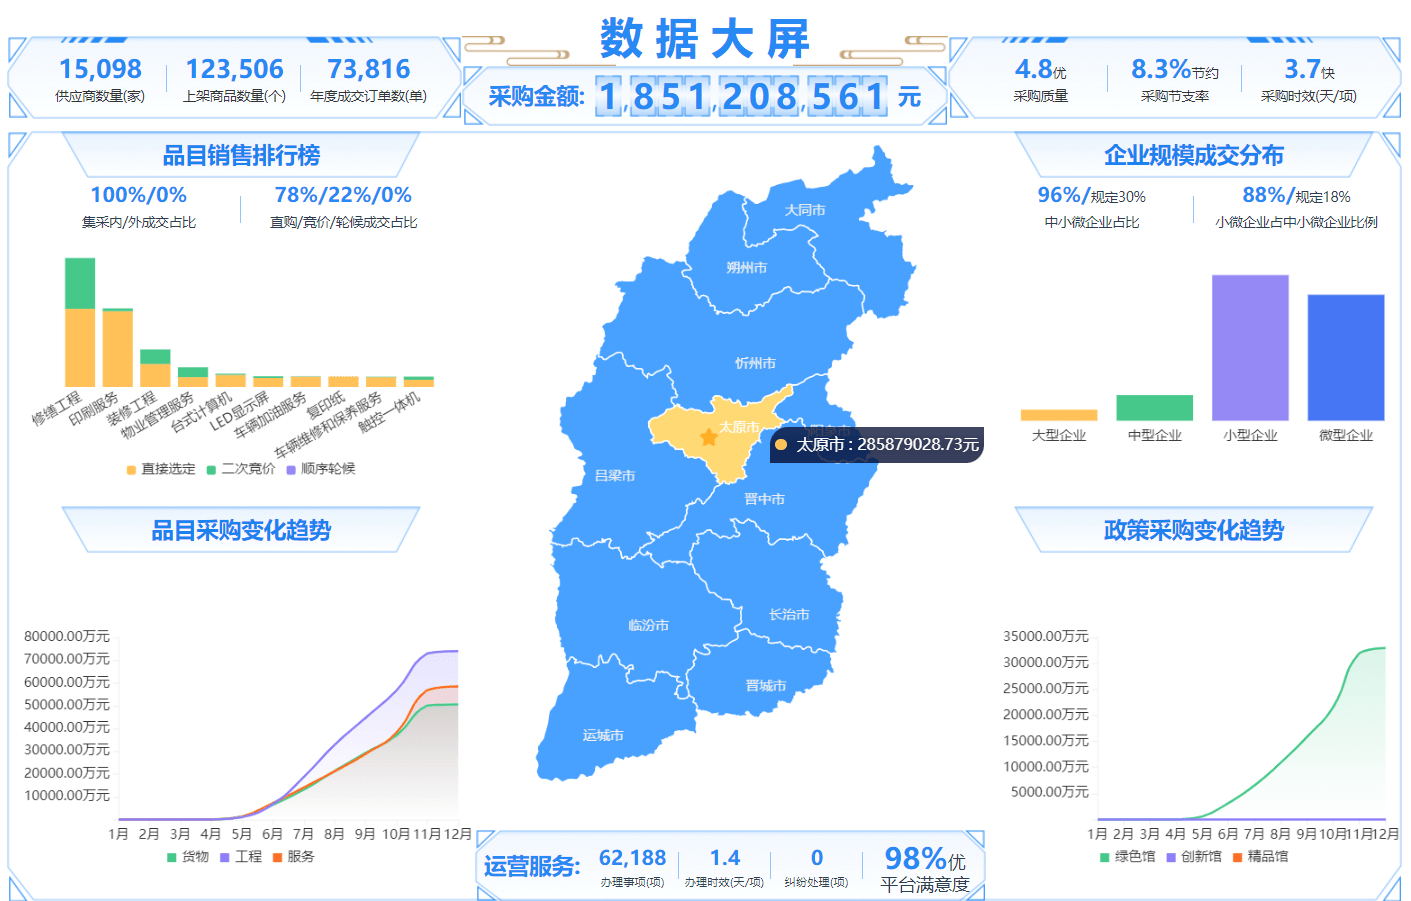Click the 装修工程 bar
Image resolution: width=1411 pixels, height=901 pixels.
click(155, 368)
